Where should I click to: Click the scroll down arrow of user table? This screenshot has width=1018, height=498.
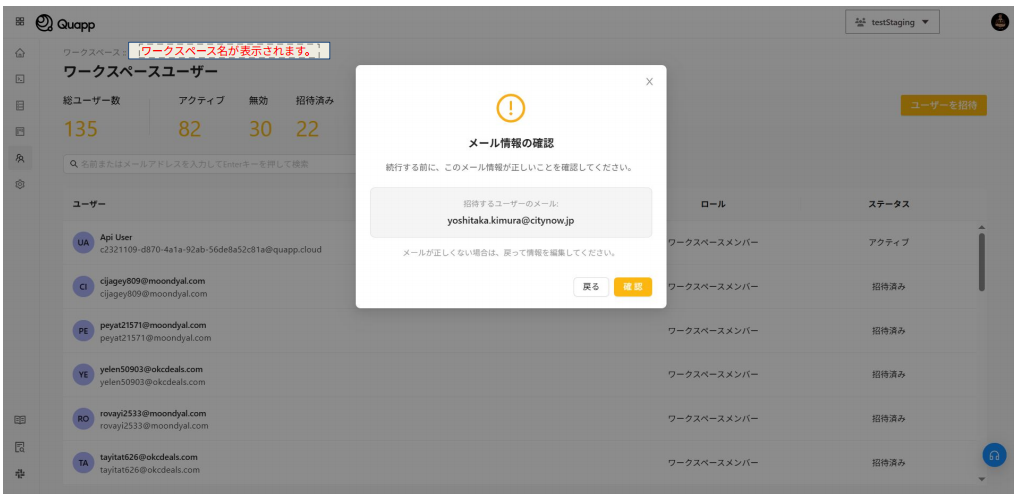(981, 479)
